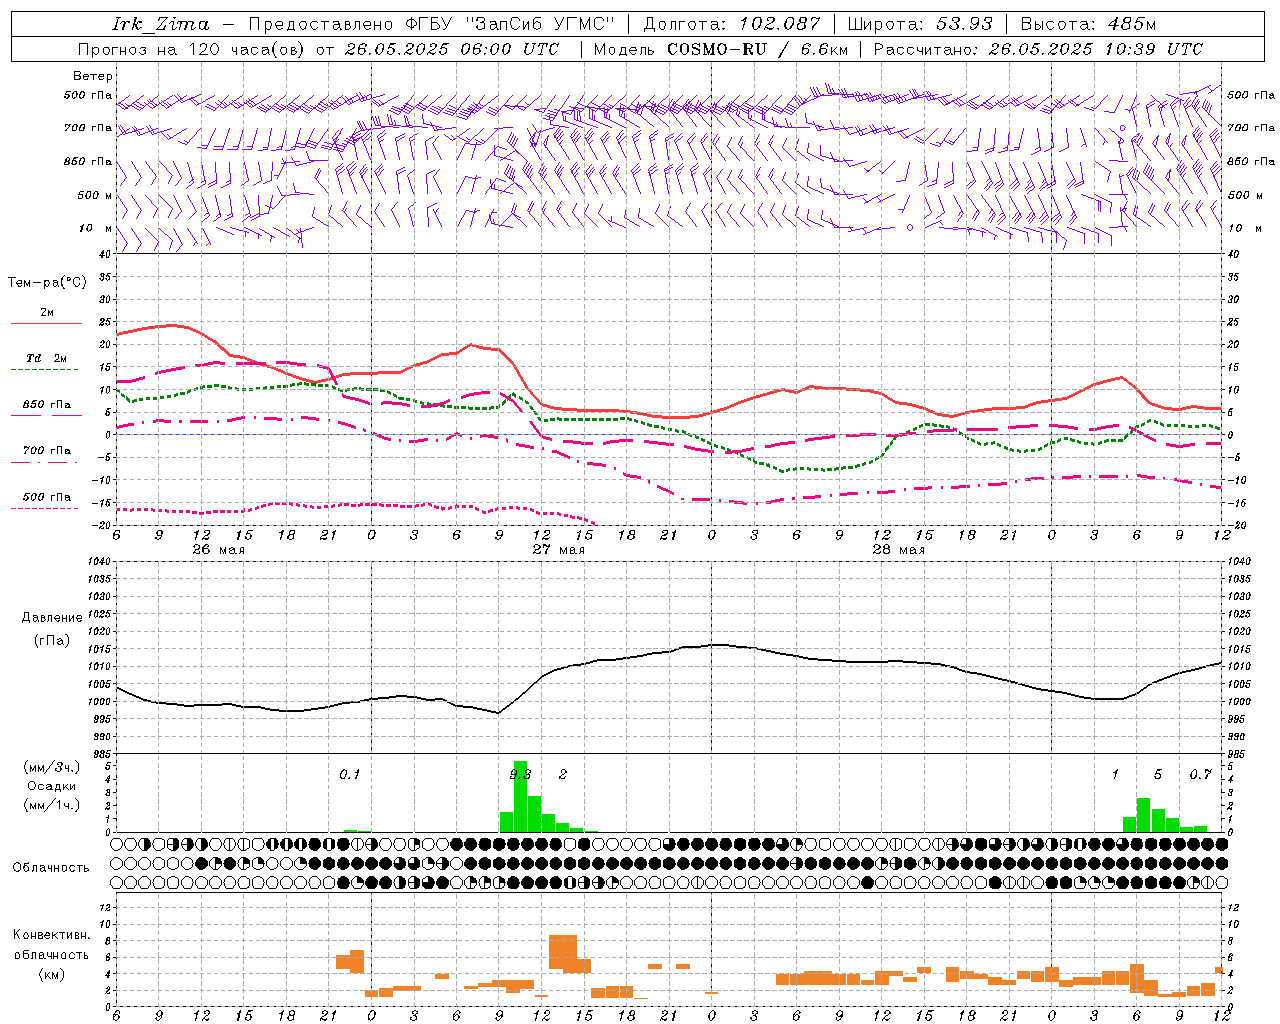Click the '(гПа)' unit under Давление
Image resolution: width=1280 pixels, height=1024 pixels.
point(52,641)
